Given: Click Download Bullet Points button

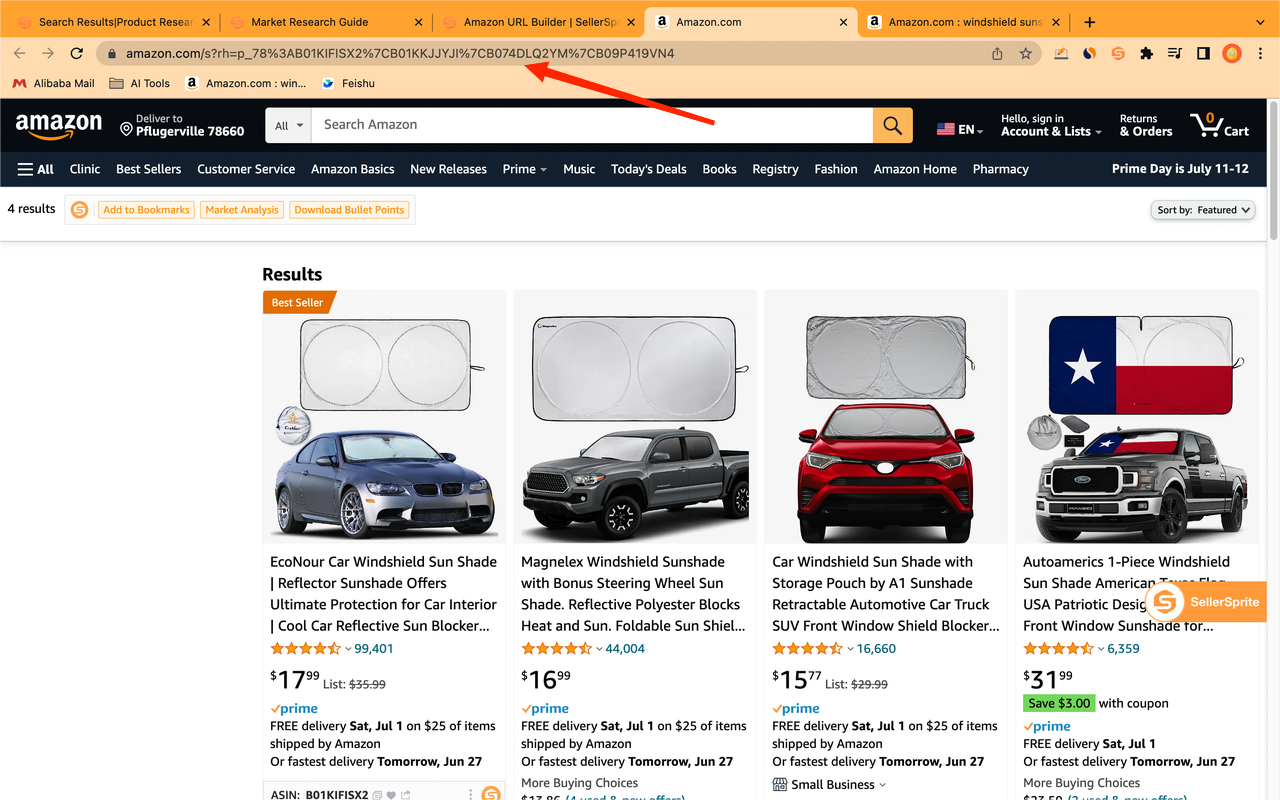Looking at the screenshot, I should [349, 210].
